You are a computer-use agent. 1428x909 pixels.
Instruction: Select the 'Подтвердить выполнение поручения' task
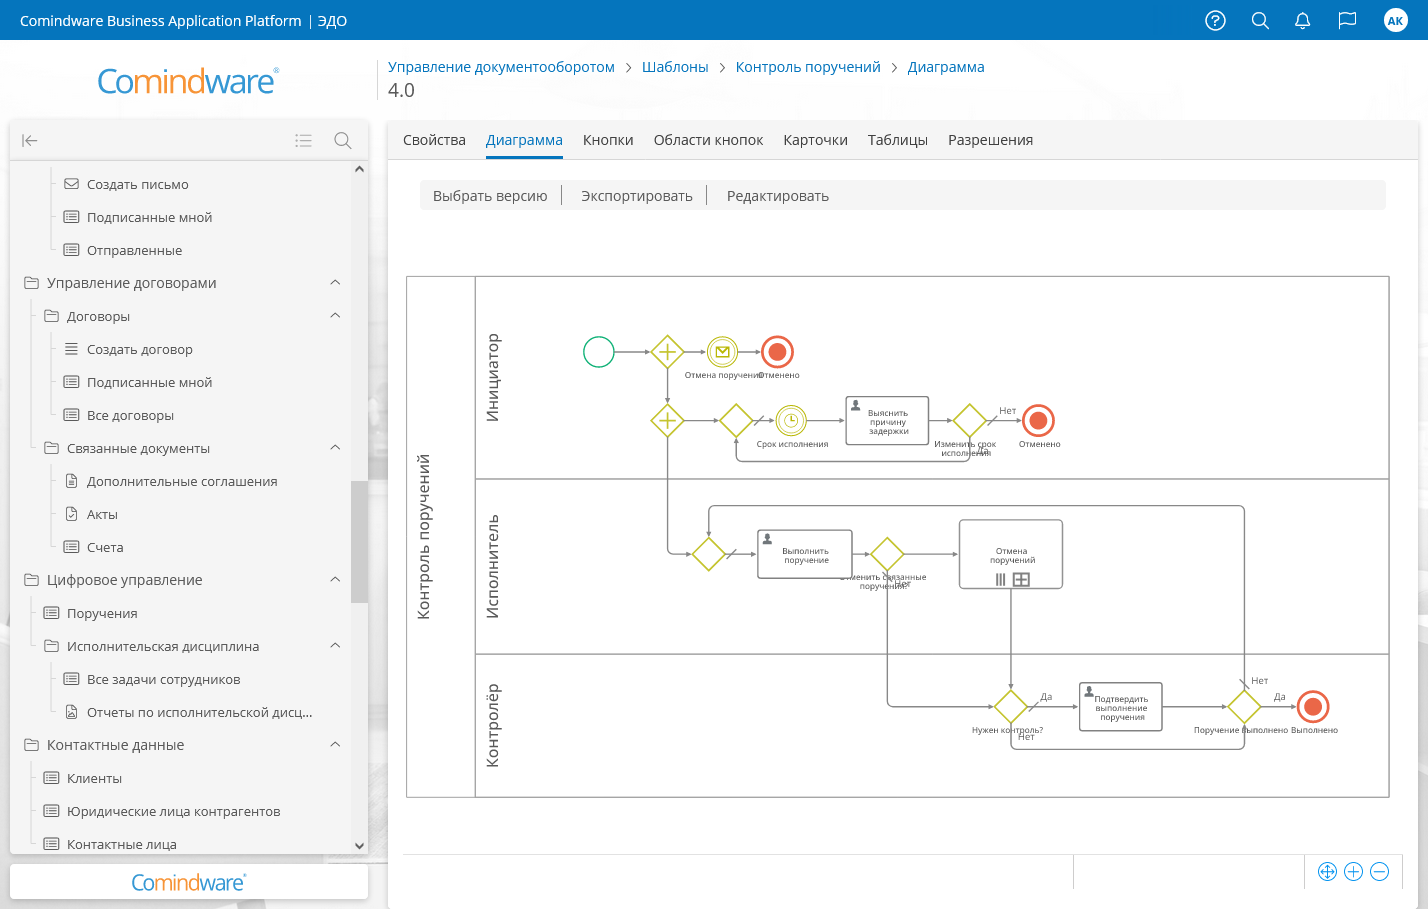(1121, 707)
